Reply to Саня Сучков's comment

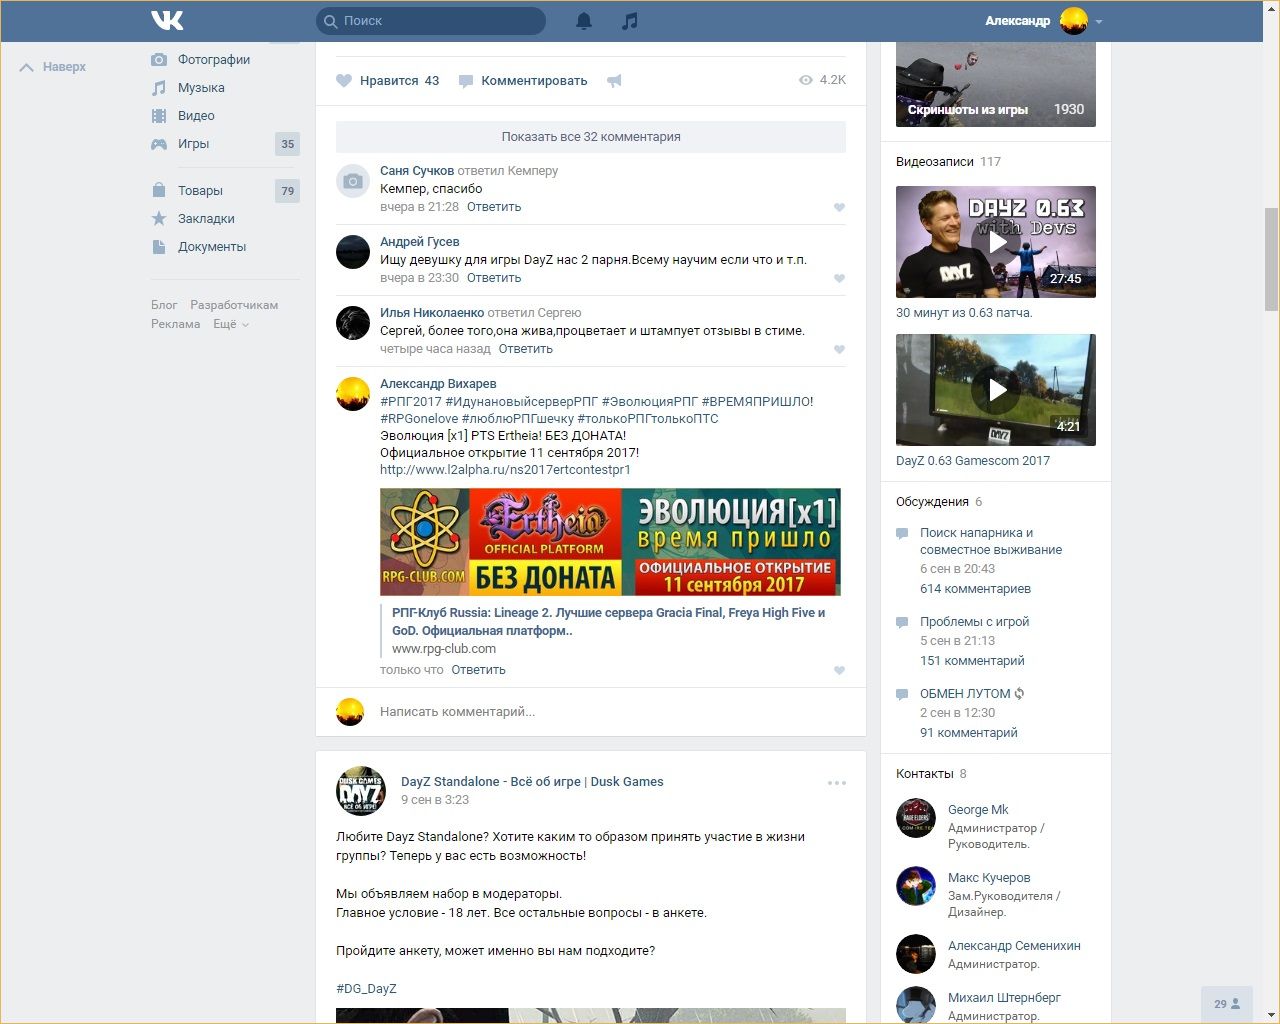click(494, 207)
